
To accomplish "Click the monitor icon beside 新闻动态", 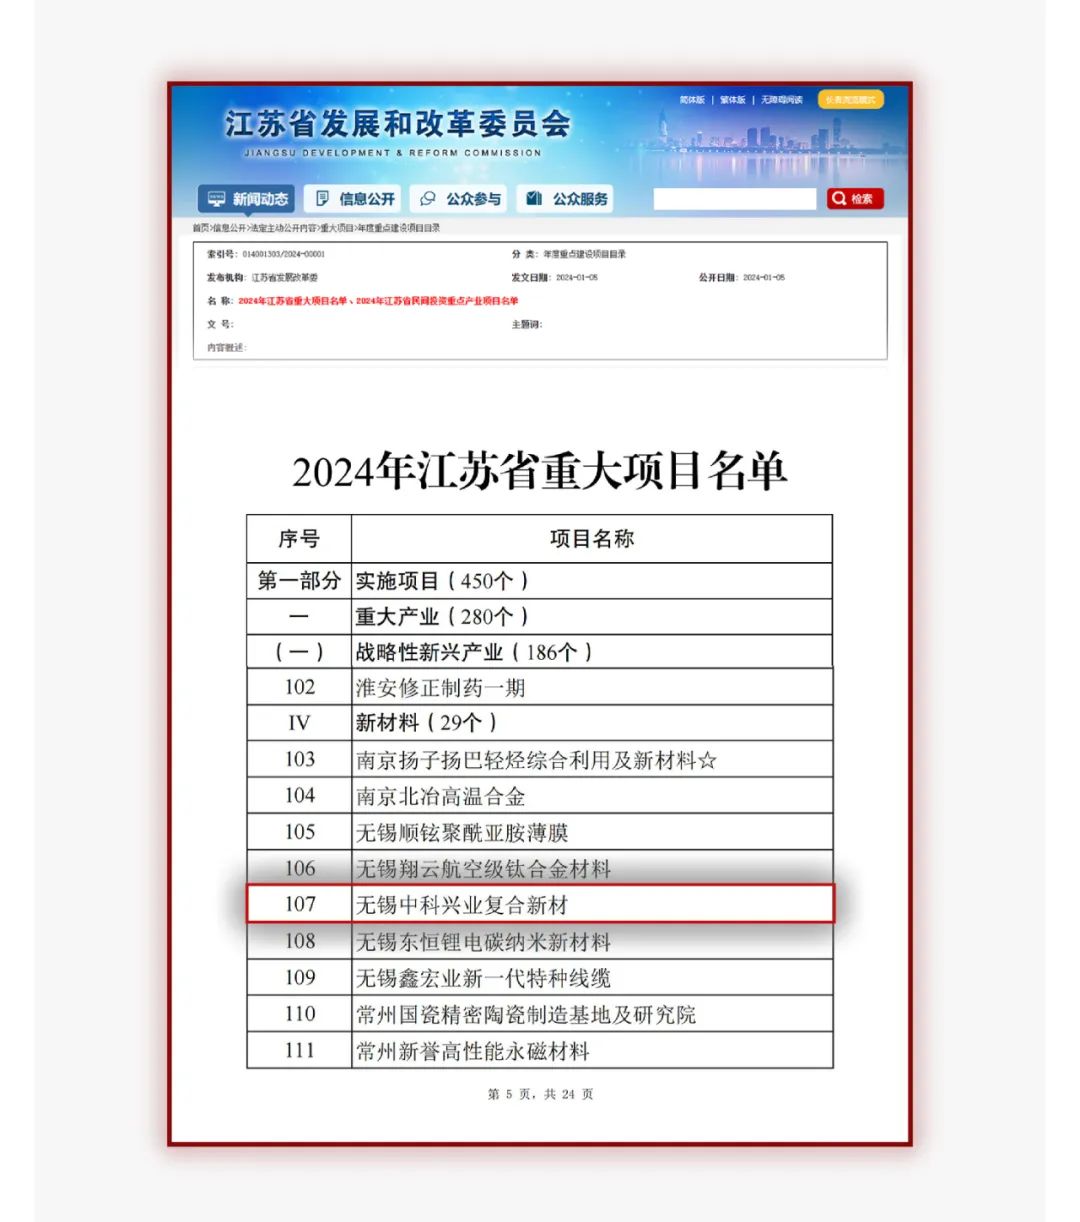I will pos(217,199).
